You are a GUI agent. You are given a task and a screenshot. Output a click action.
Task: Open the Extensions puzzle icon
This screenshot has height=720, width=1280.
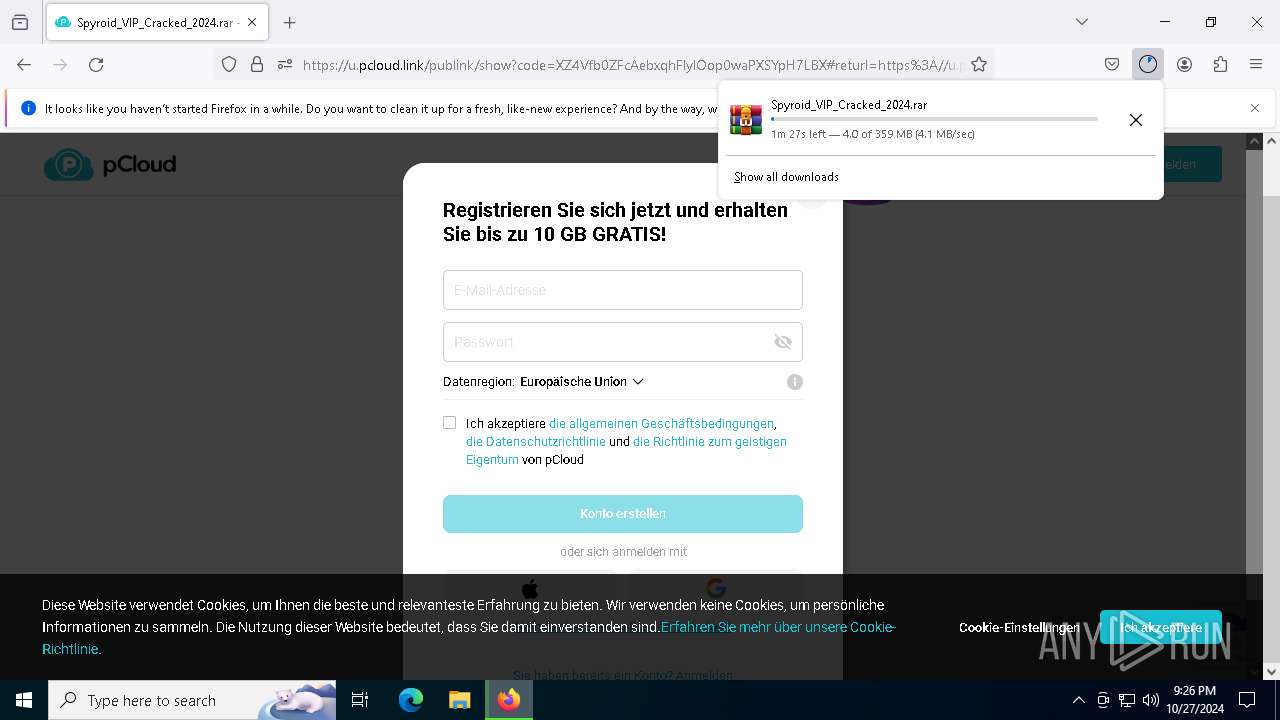(1220, 64)
